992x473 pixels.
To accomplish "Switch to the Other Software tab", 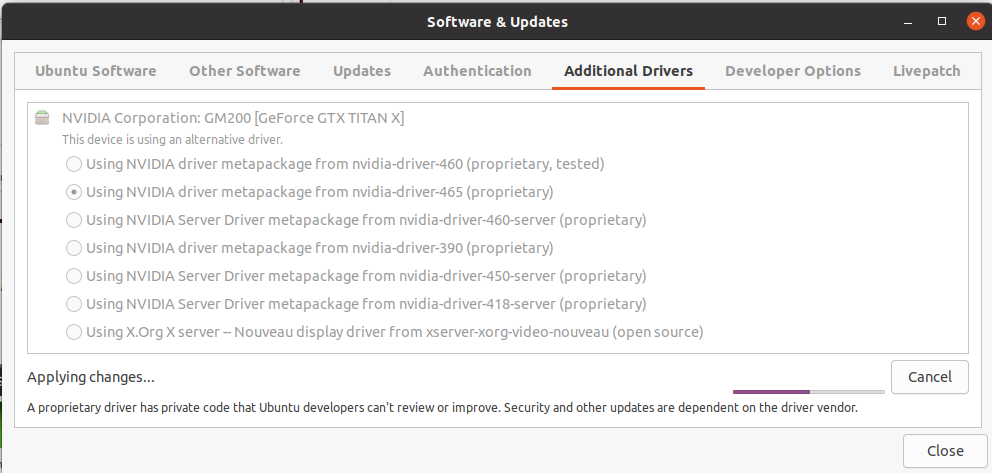I will pyautogui.click(x=244, y=71).
